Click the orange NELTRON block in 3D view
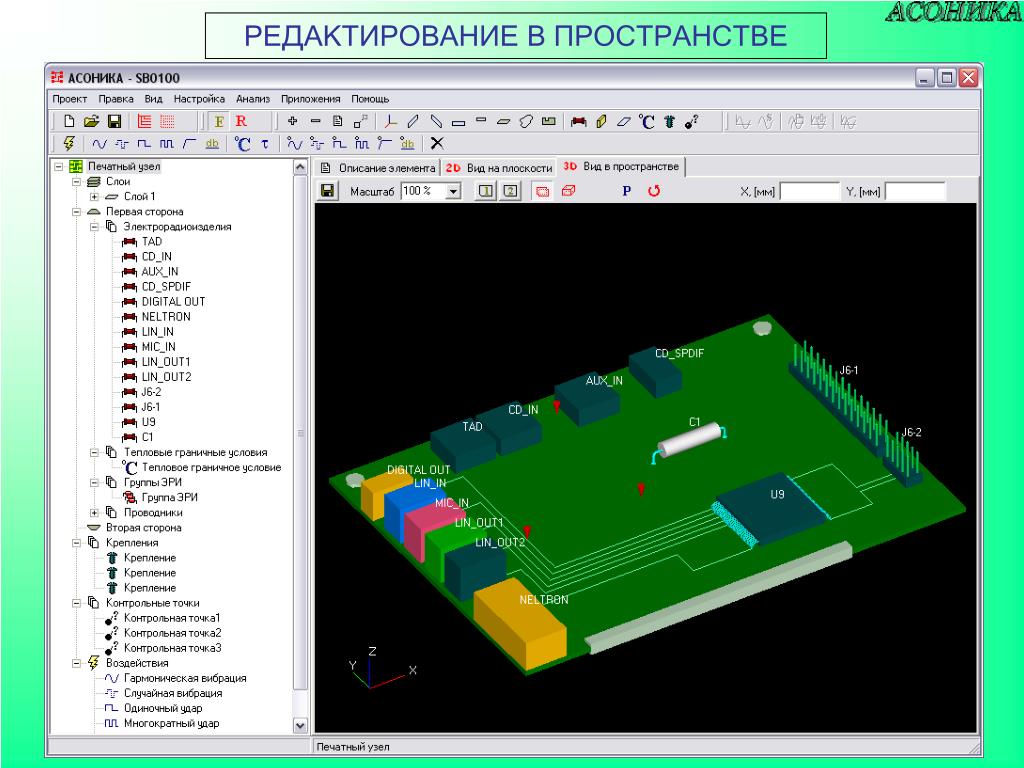The image size is (1024, 768). click(x=520, y=623)
